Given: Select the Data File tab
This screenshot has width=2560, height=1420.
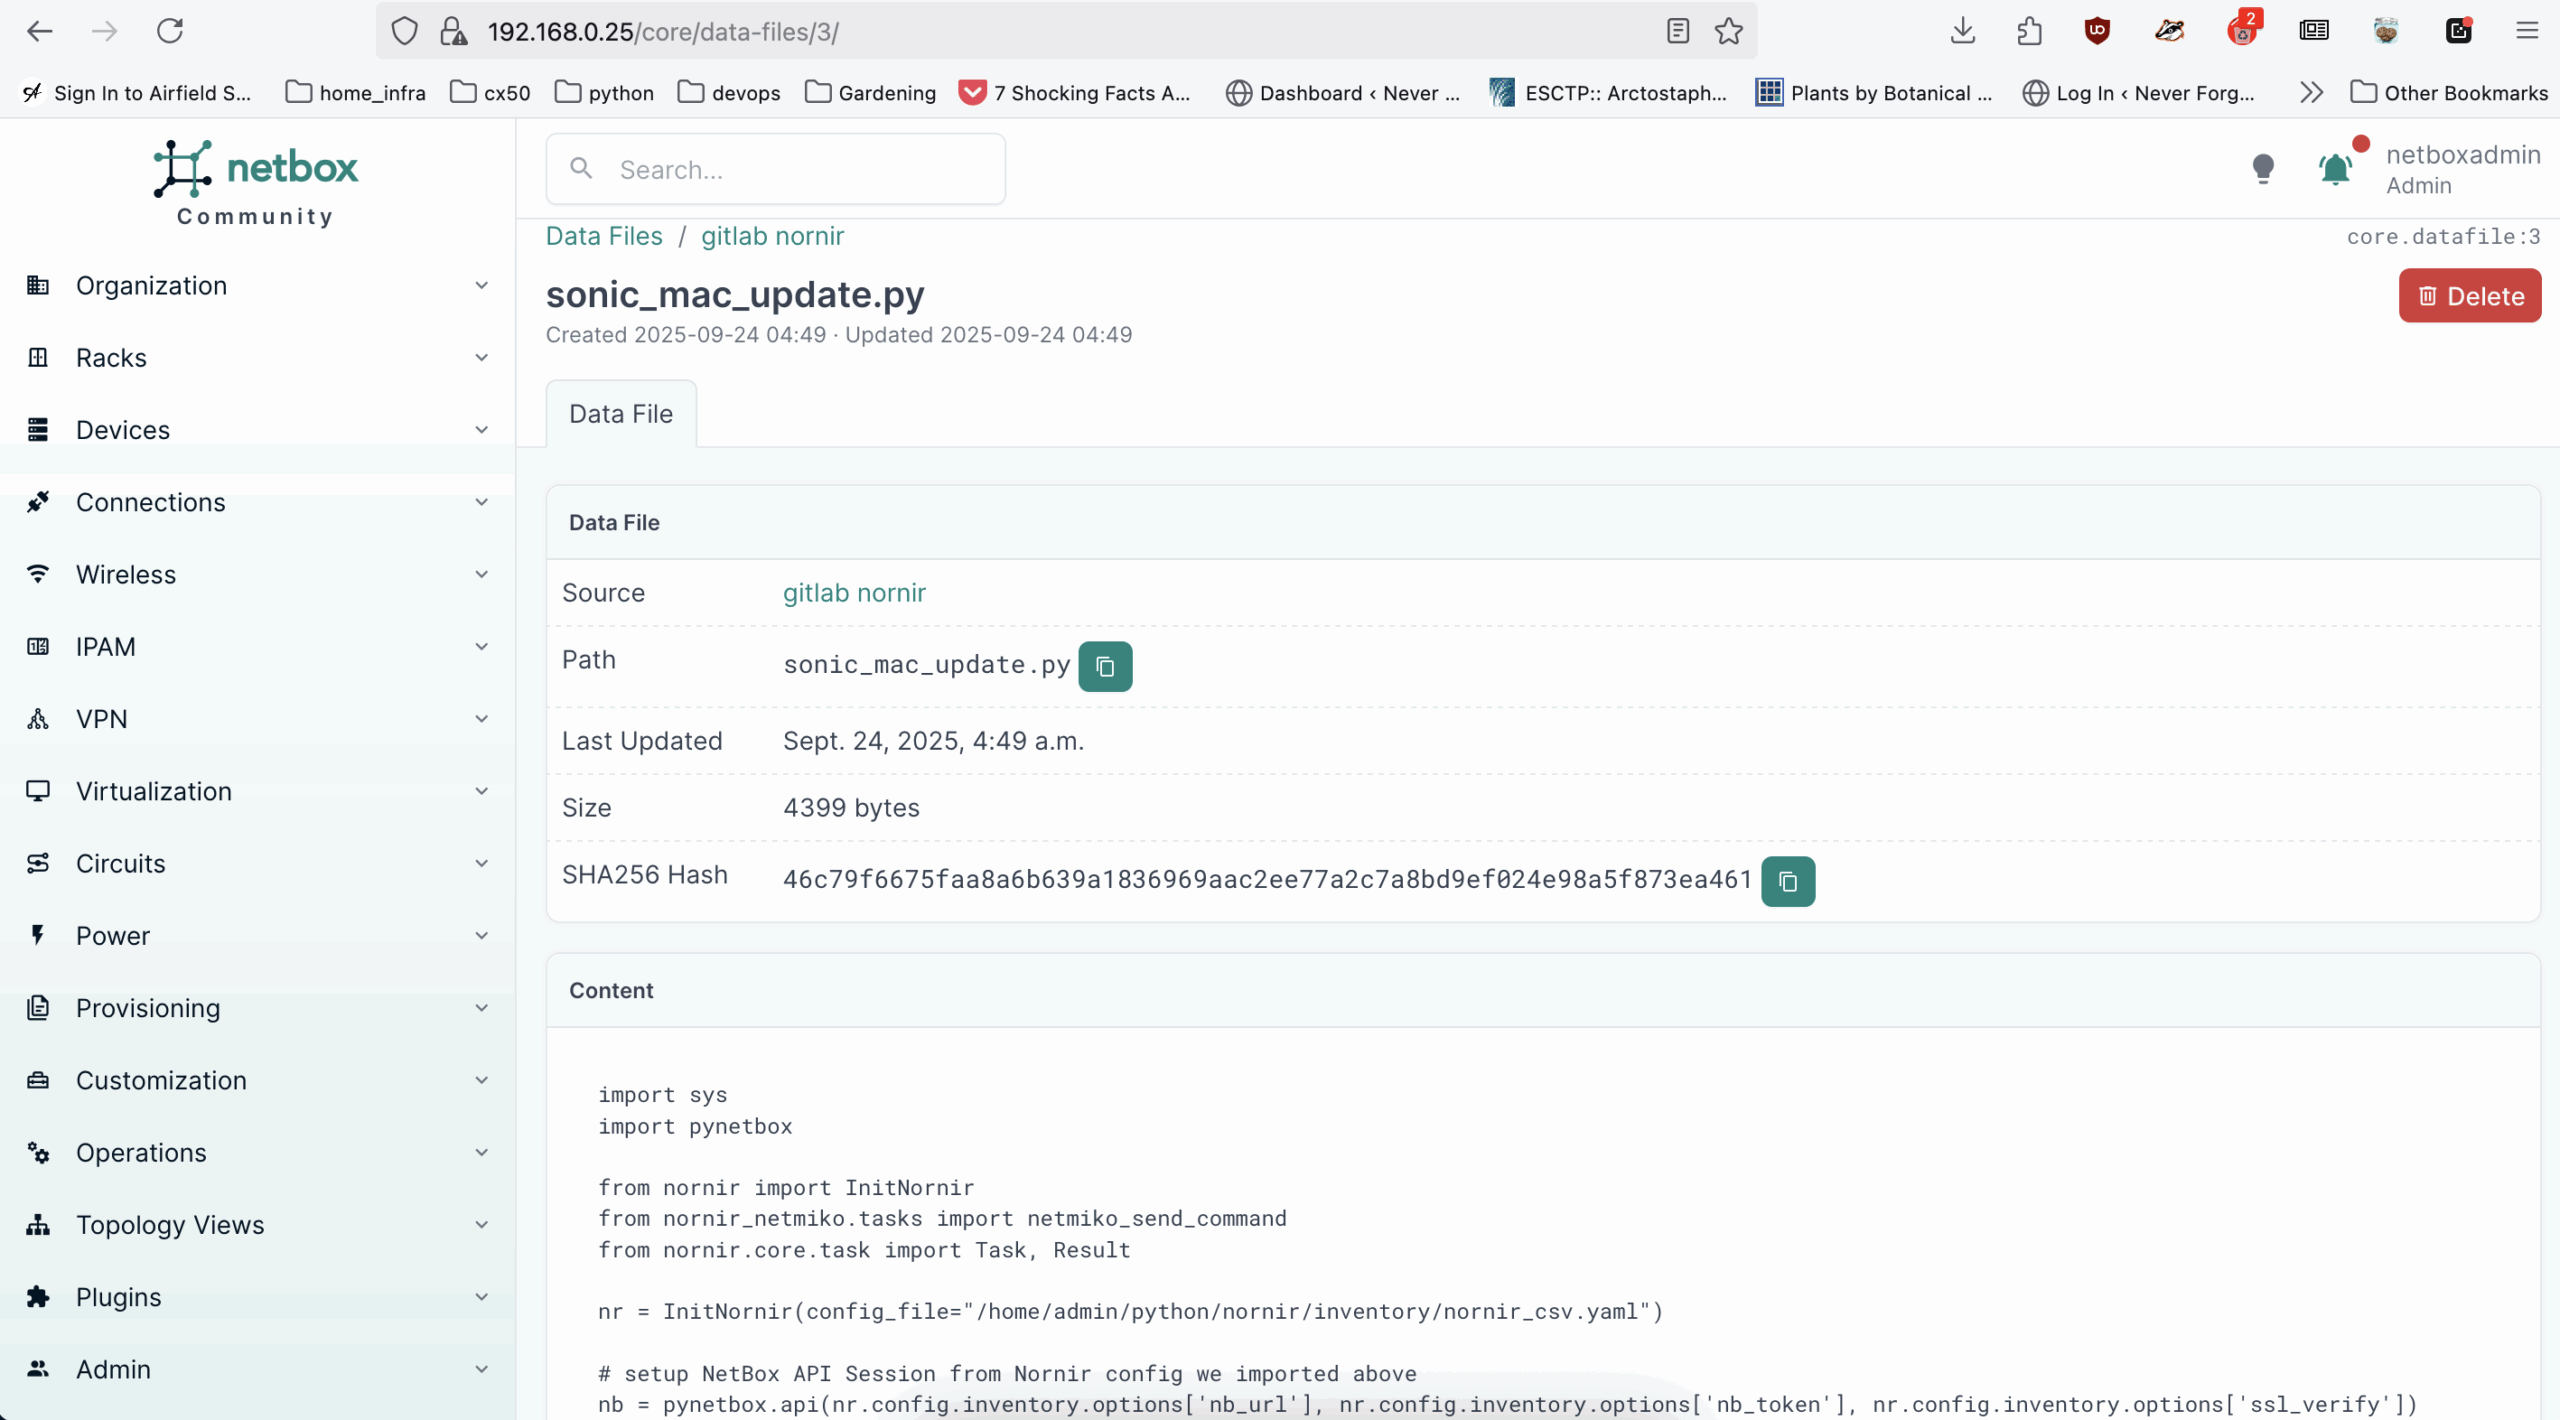Looking at the screenshot, I should coord(621,414).
